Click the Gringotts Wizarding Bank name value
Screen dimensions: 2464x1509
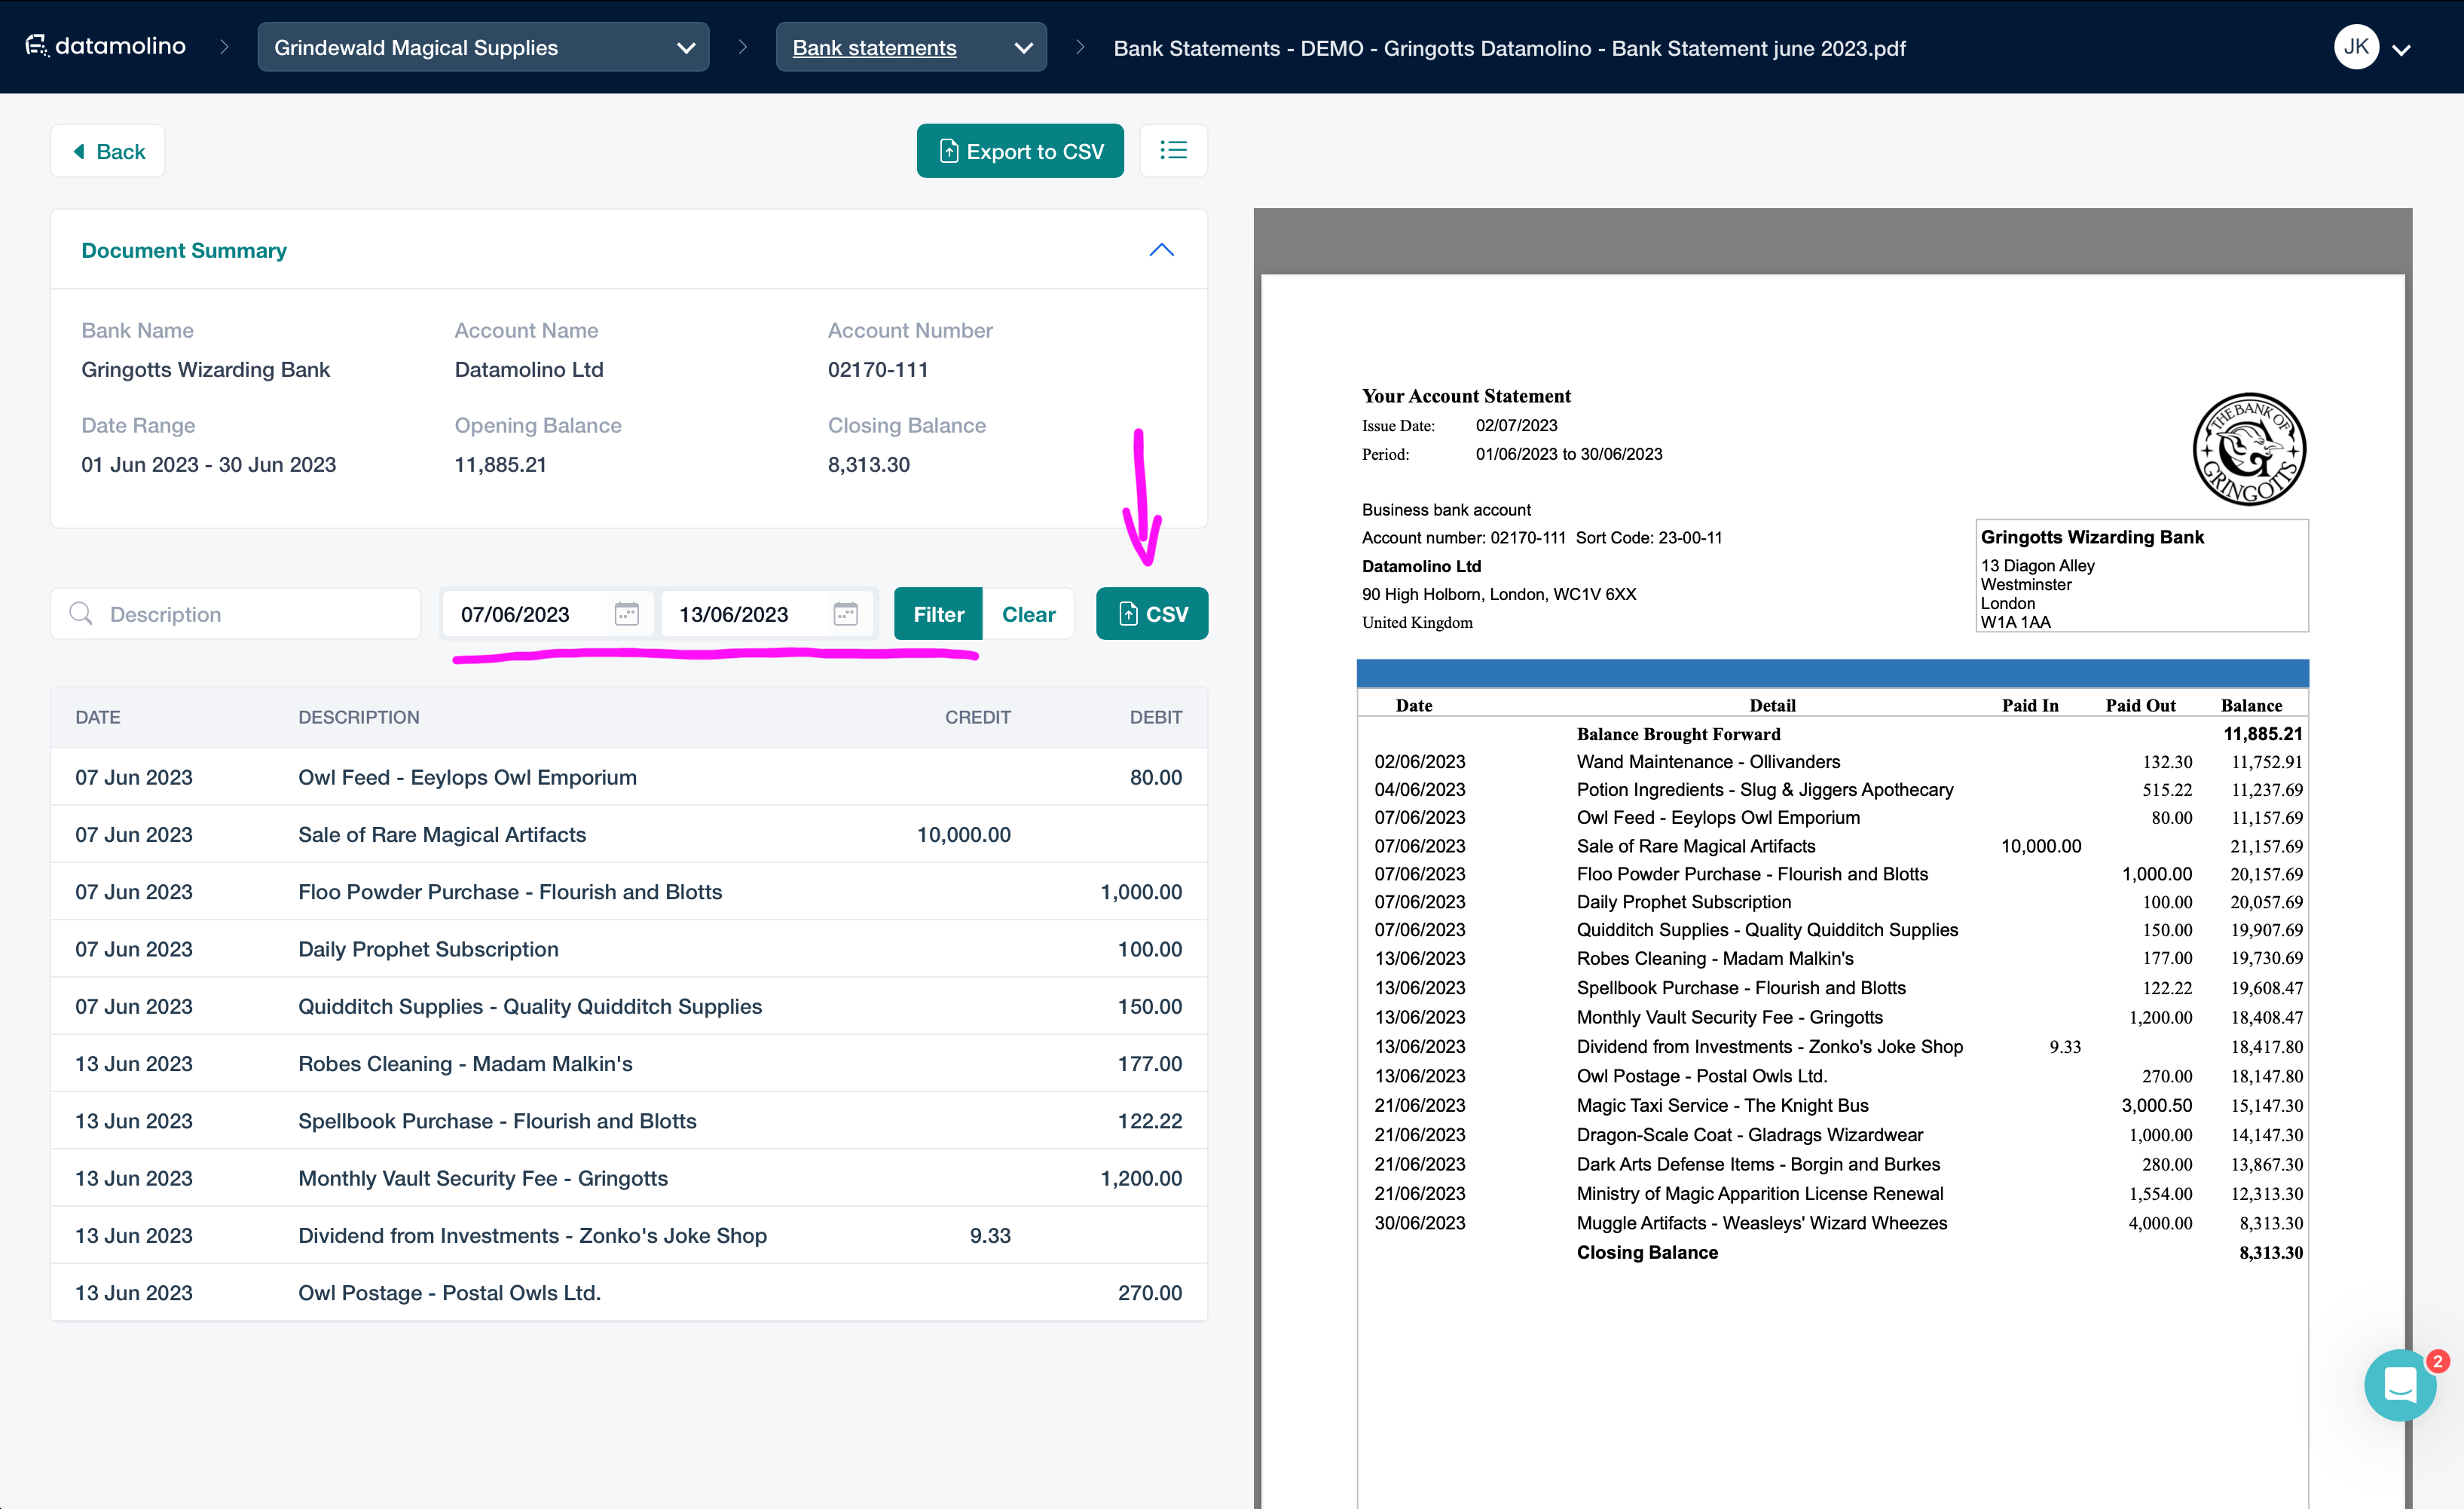click(205, 370)
